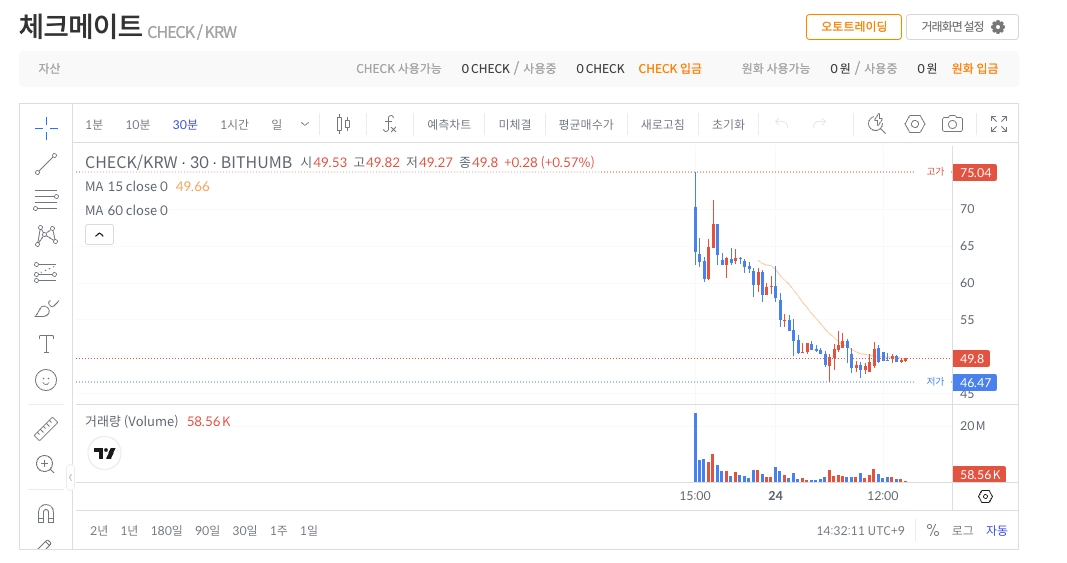Switch to 10분 interval

(137, 125)
